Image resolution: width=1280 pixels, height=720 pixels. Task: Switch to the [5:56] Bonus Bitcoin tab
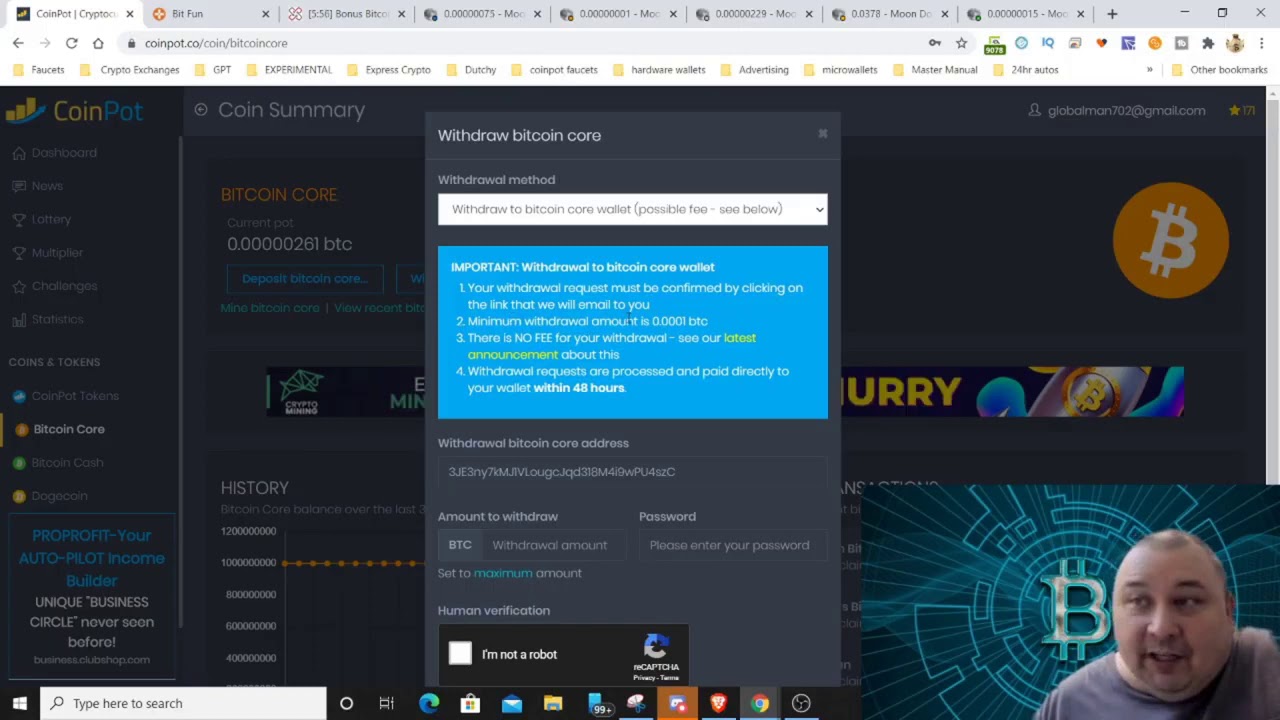pyautogui.click(x=346, y=14)
